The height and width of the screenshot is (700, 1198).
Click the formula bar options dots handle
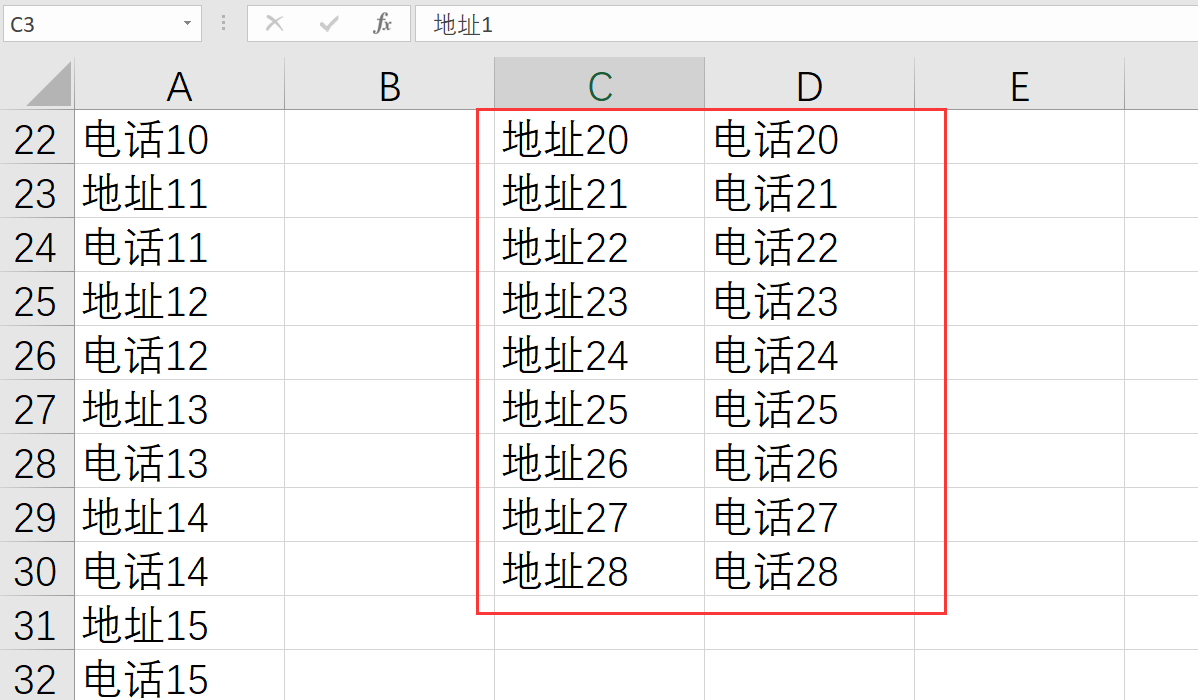pos(223,24)
